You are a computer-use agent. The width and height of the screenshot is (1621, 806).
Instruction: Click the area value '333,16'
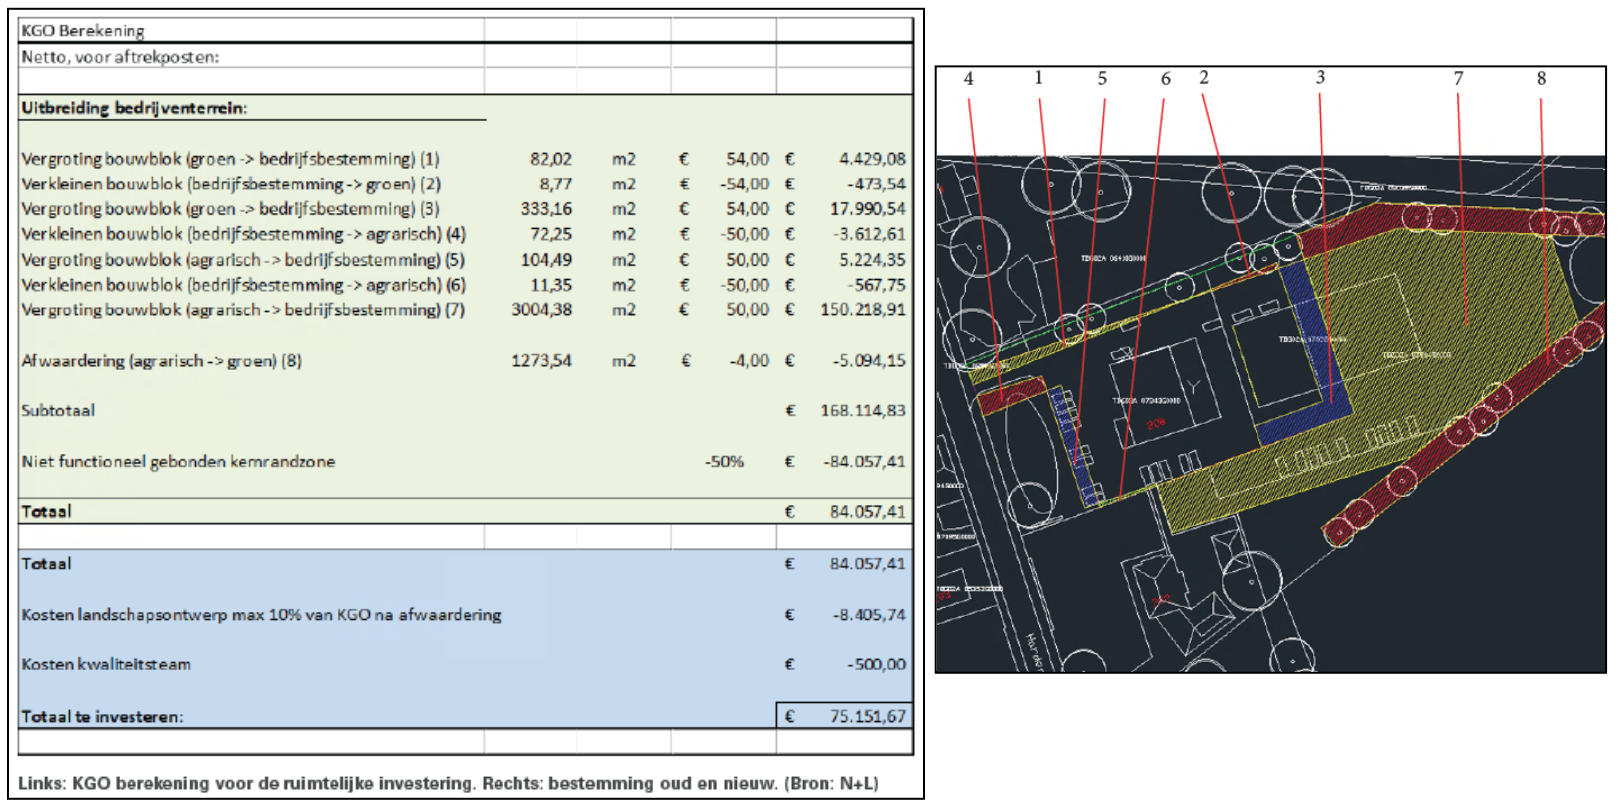[546, 209]
